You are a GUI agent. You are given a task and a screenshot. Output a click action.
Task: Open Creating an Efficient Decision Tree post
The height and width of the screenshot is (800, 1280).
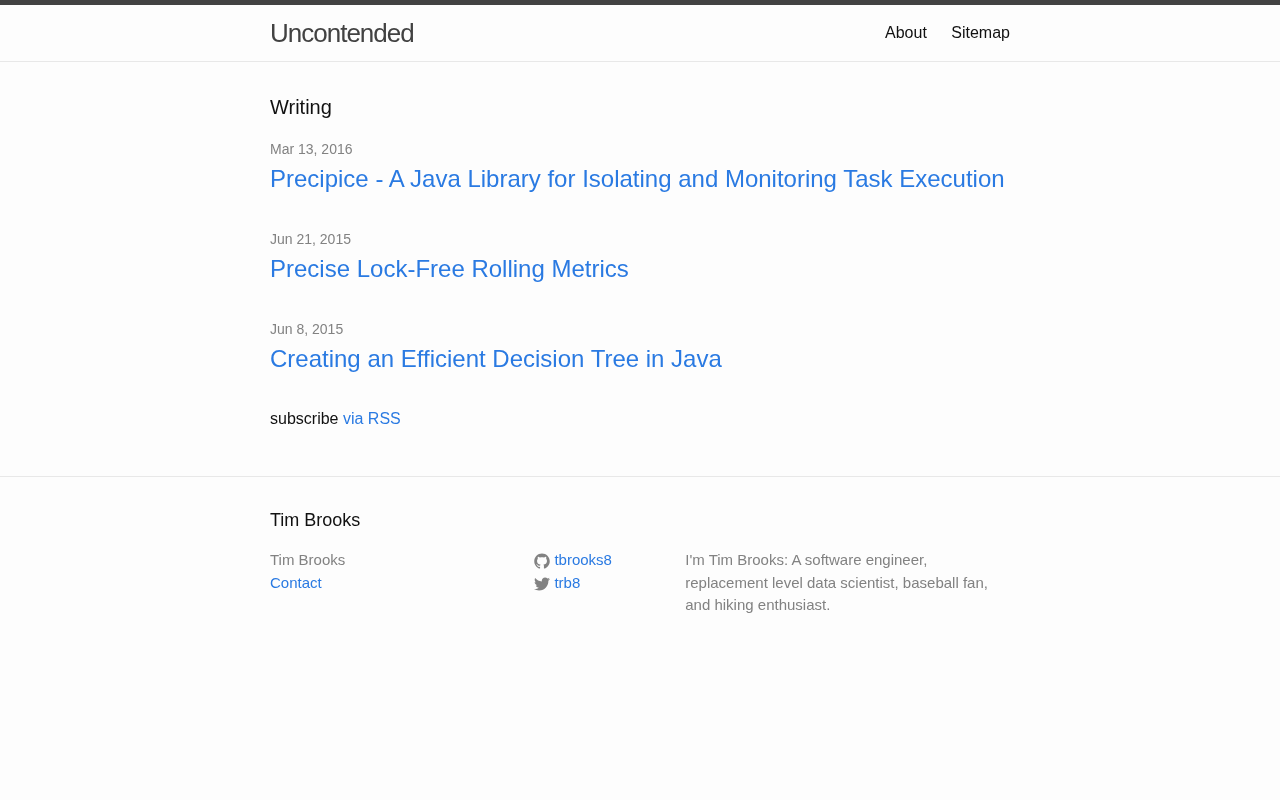pos(496,359)
